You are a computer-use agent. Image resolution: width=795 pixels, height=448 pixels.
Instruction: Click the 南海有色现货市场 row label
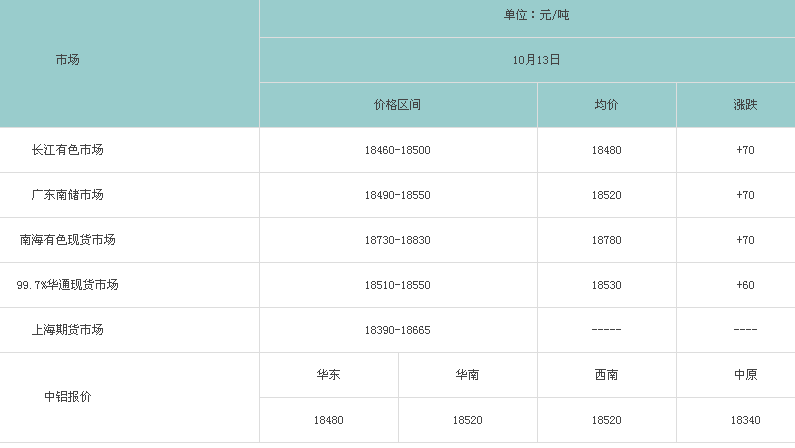pyautogui.click(x=67, y=240)
